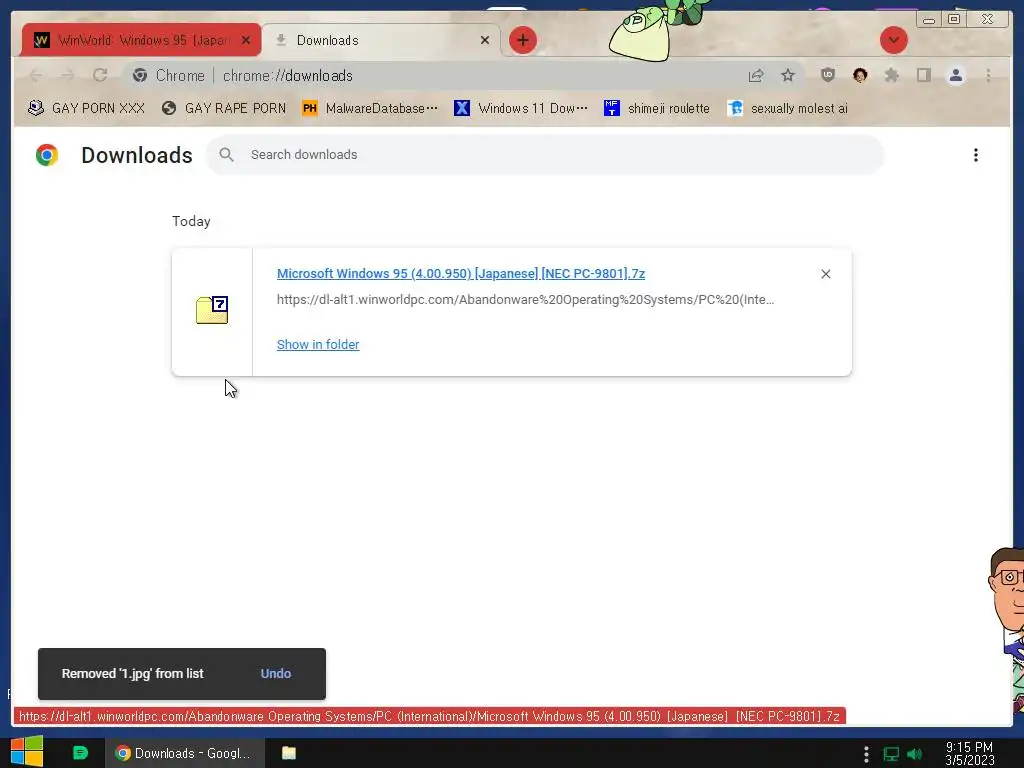Select the Downloads browser tab

tap(382, 40)
